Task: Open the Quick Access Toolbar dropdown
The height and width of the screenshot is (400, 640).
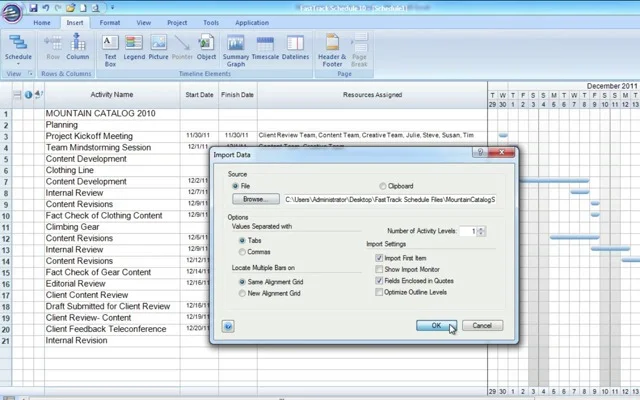Action: point(113,7)
